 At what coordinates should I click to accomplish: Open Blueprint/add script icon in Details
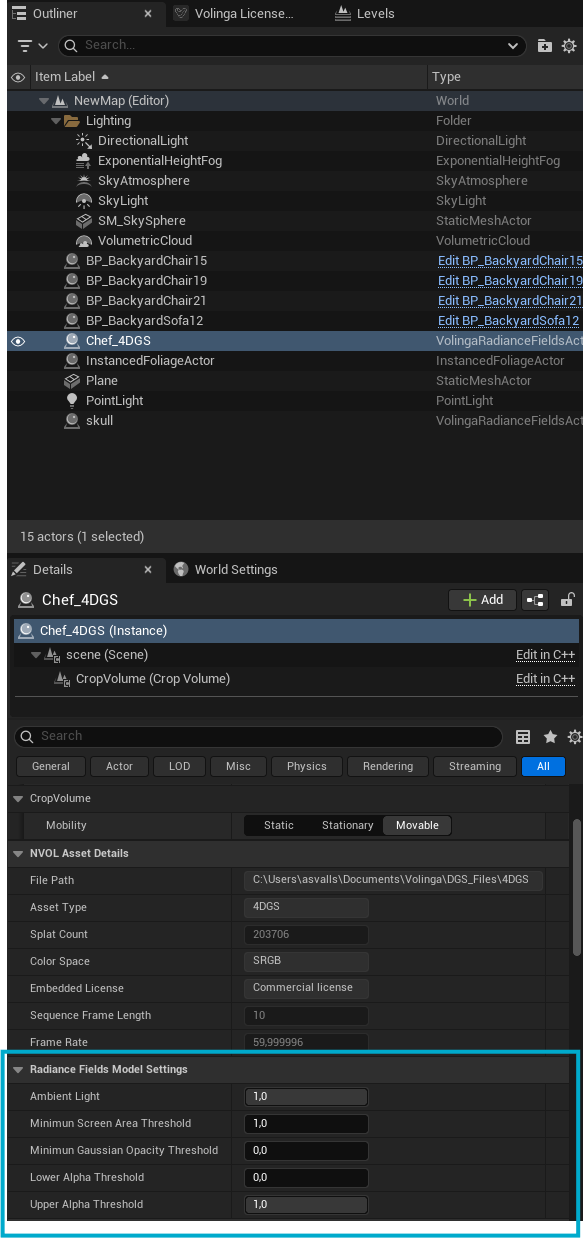pyautogui.click(x=536, y=600)
